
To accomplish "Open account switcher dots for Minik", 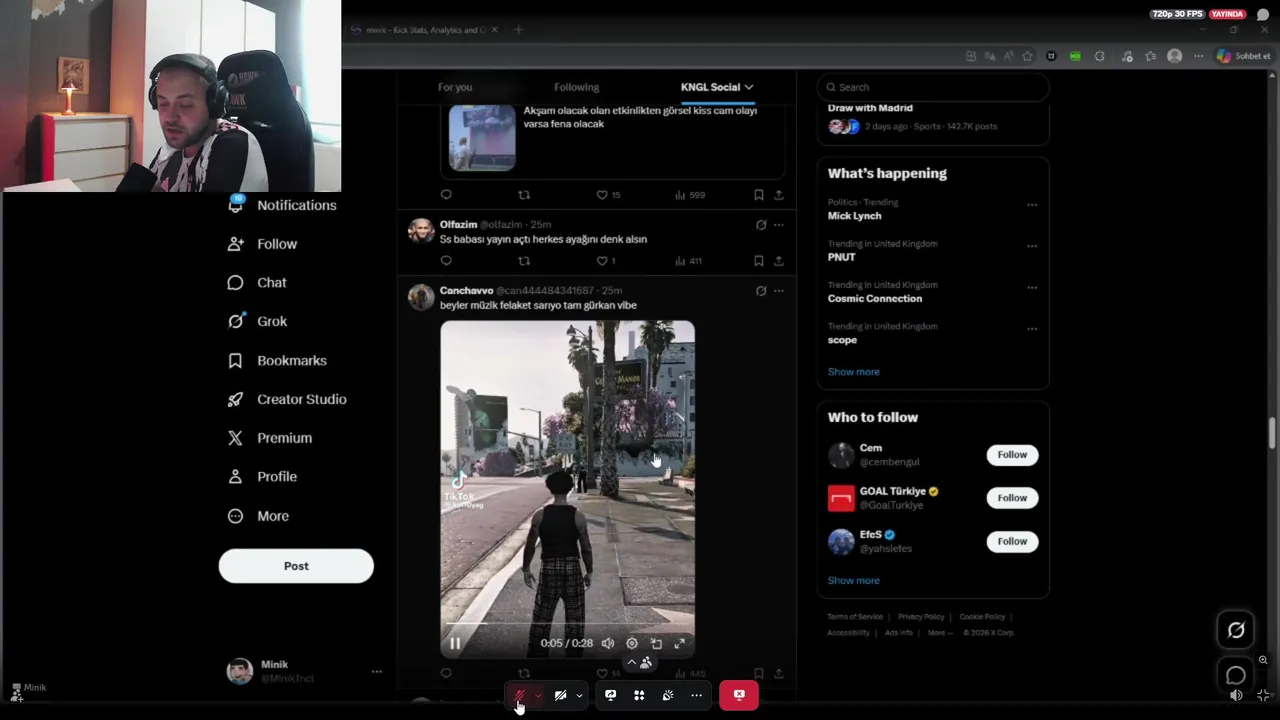I will point(377,672).
